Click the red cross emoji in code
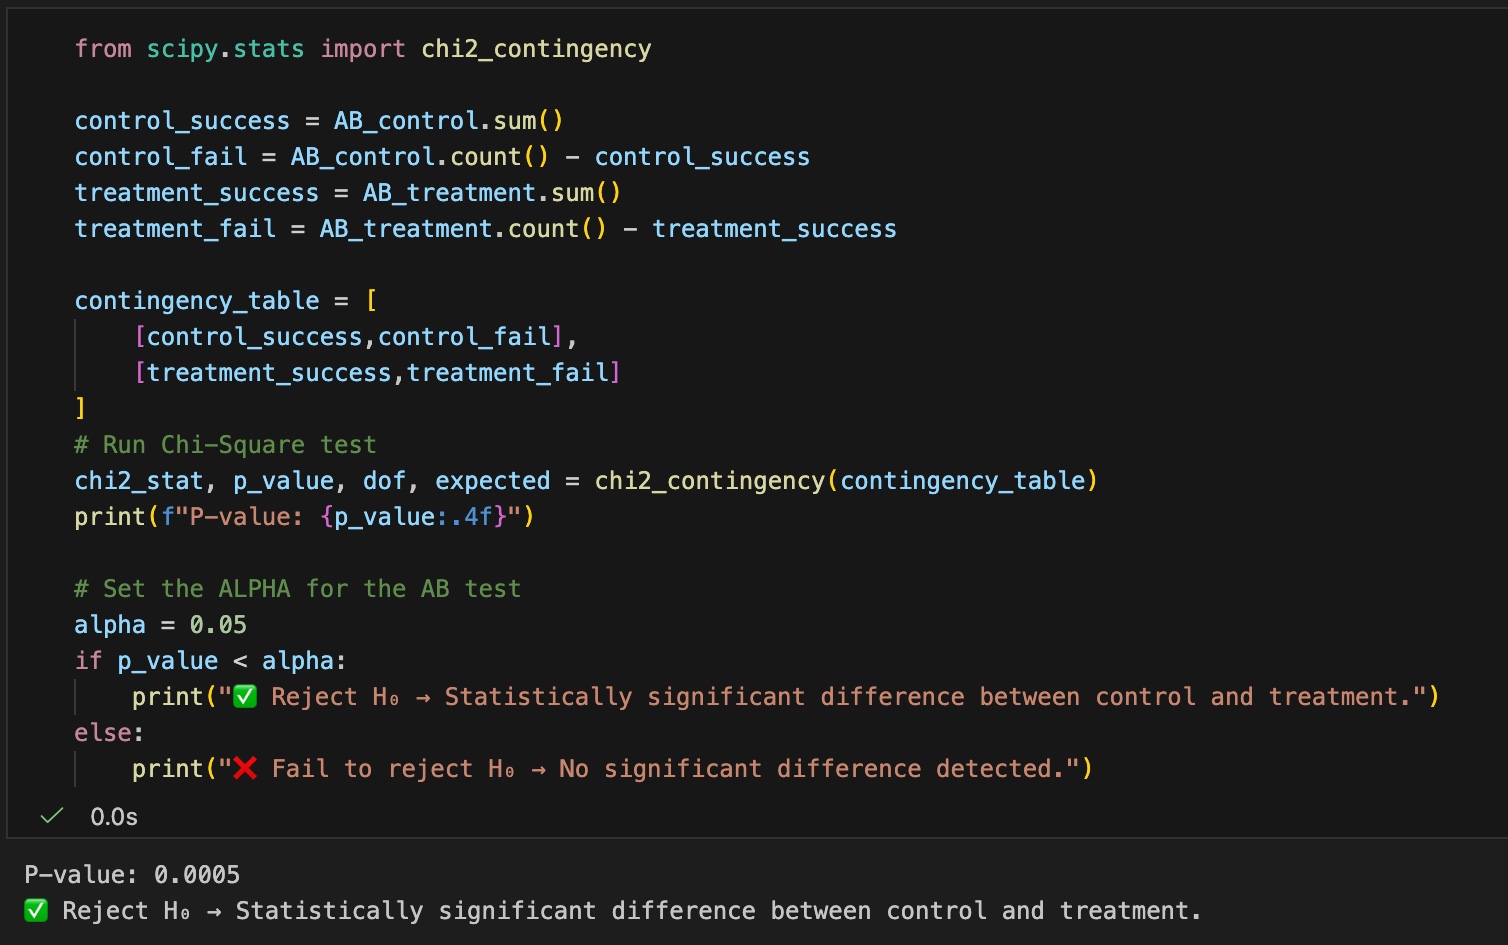Viewport: 1508px width, 945px height. click(x=245, y=768)
